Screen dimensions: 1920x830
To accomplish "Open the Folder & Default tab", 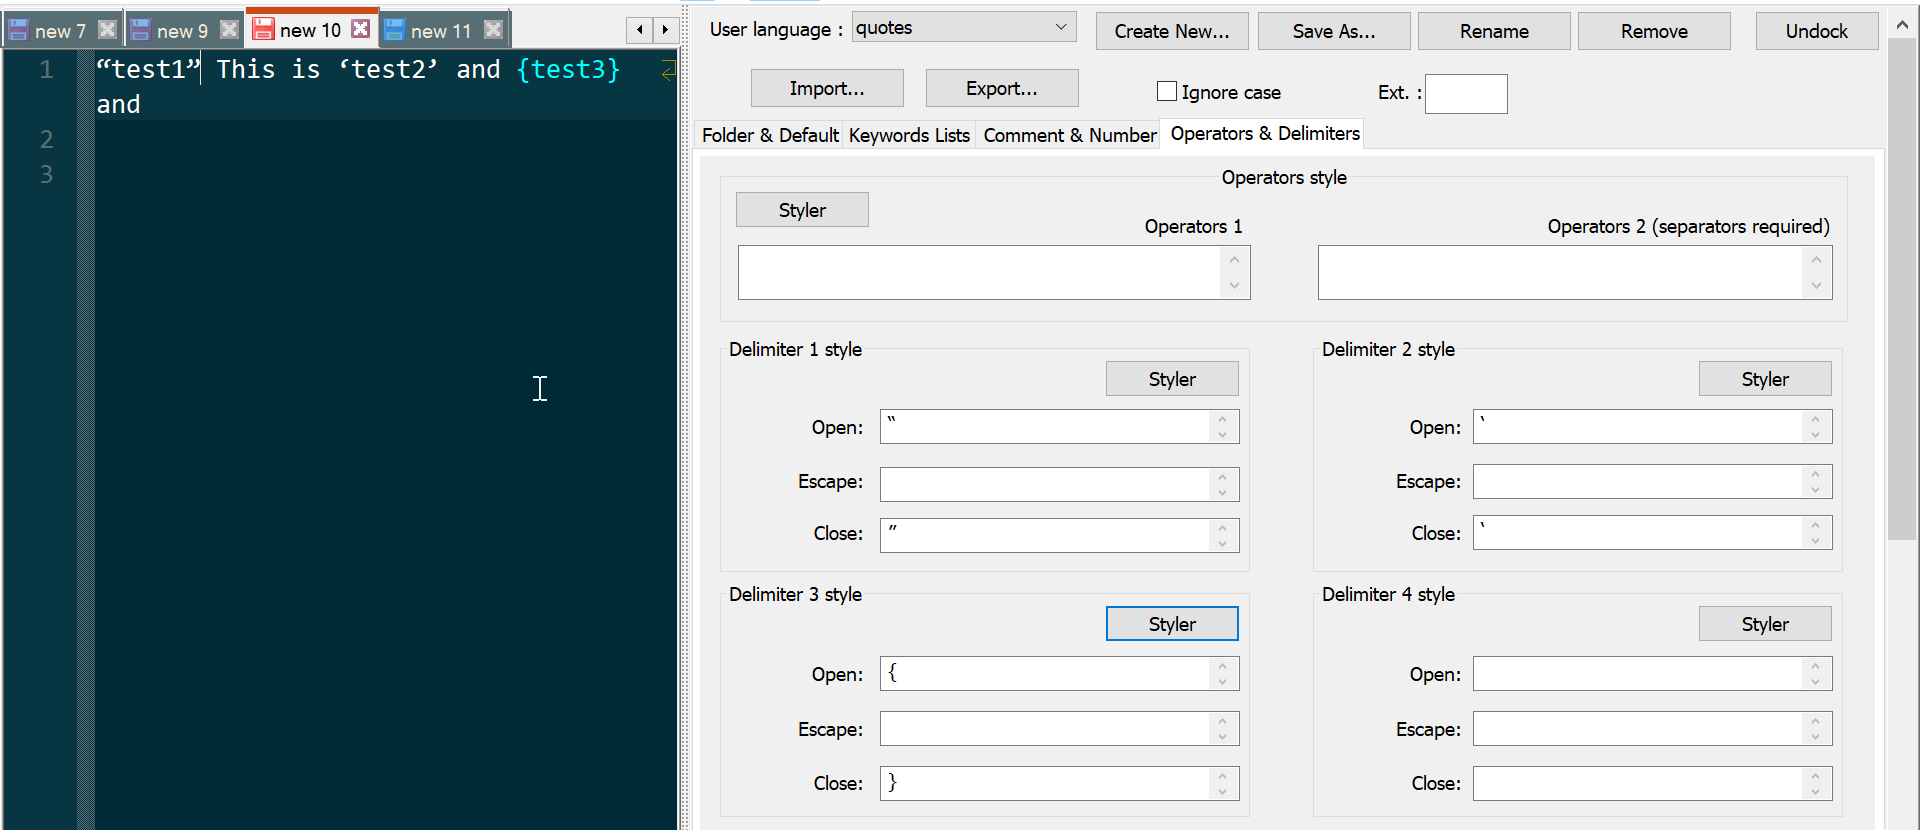I will pos(770,135).
